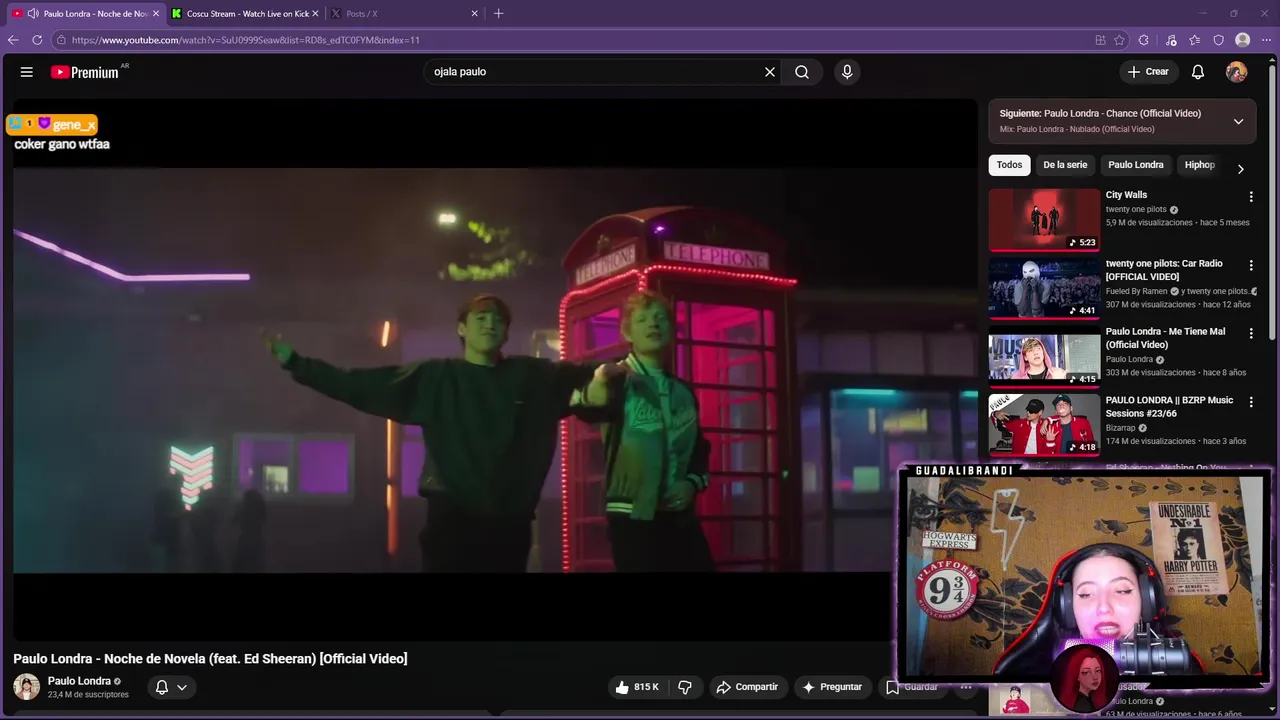This screenshot has height=720, width=1280.
Task: Close the Coscu Stream Kick tab
Action: (316, 14)
